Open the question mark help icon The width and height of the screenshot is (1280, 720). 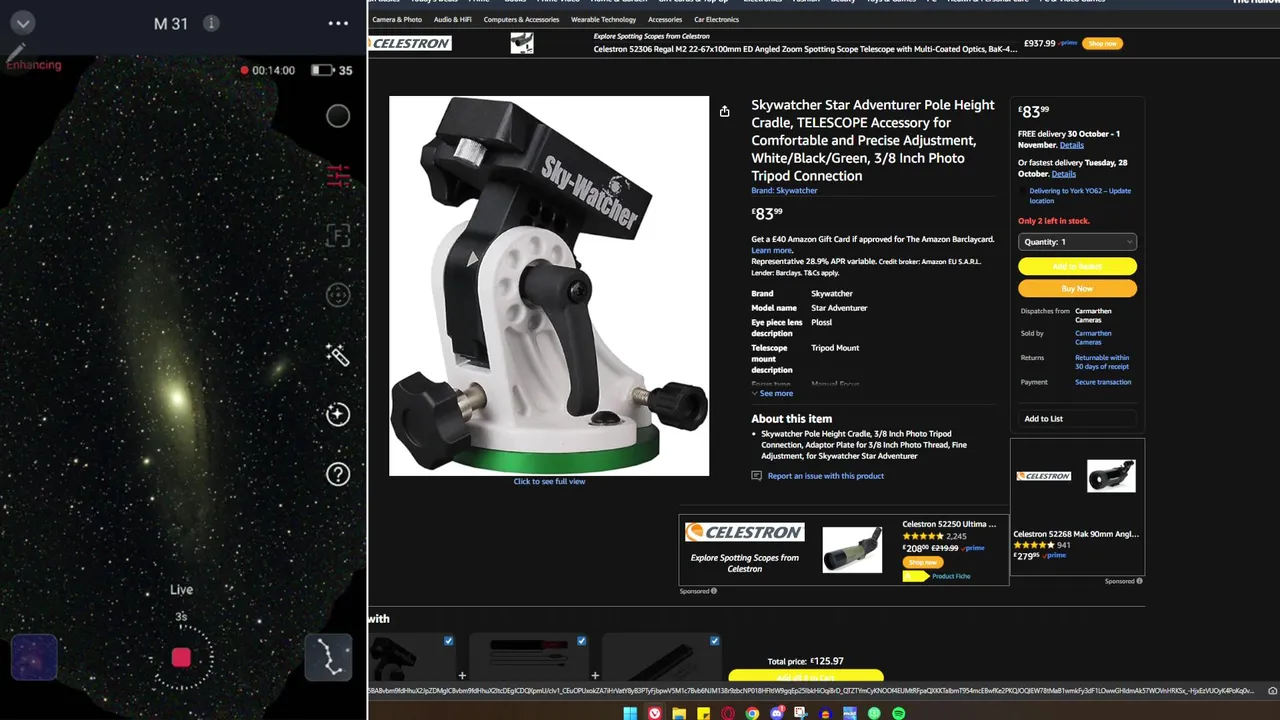click(338, 474)
